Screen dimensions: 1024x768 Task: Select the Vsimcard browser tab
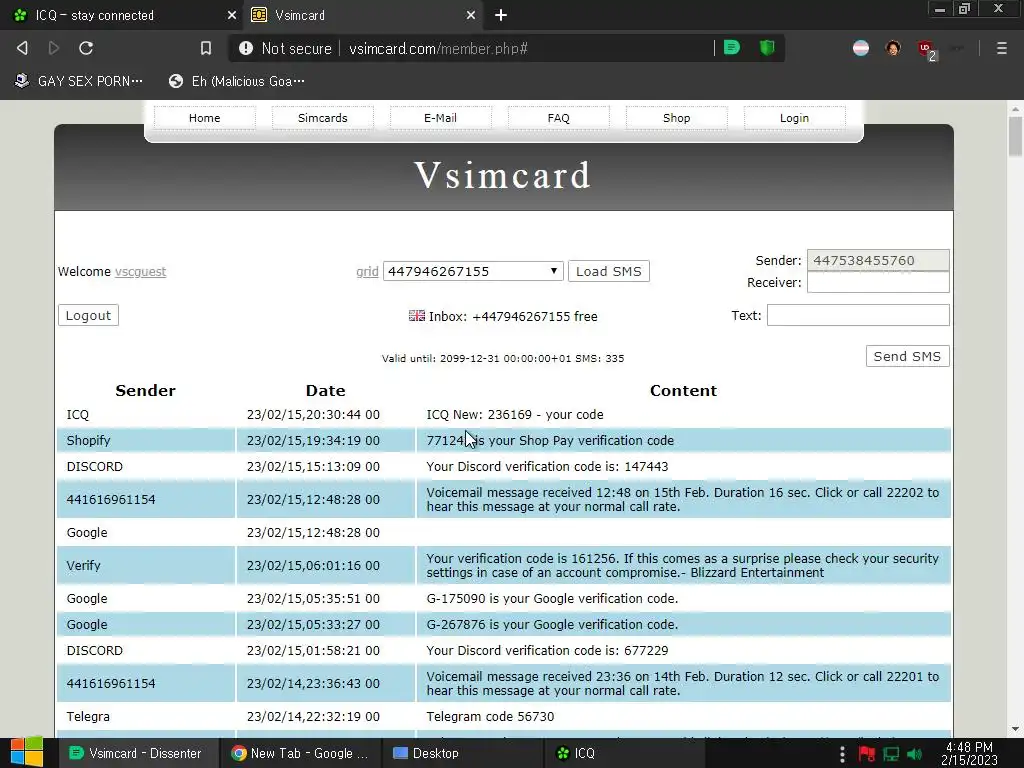pos(362,15)
